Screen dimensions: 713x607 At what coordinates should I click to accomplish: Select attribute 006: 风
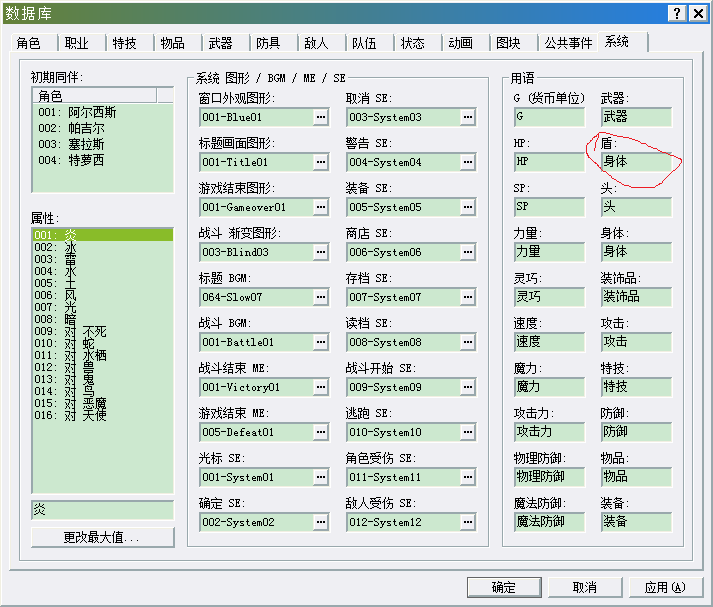[x=103, y=295]
